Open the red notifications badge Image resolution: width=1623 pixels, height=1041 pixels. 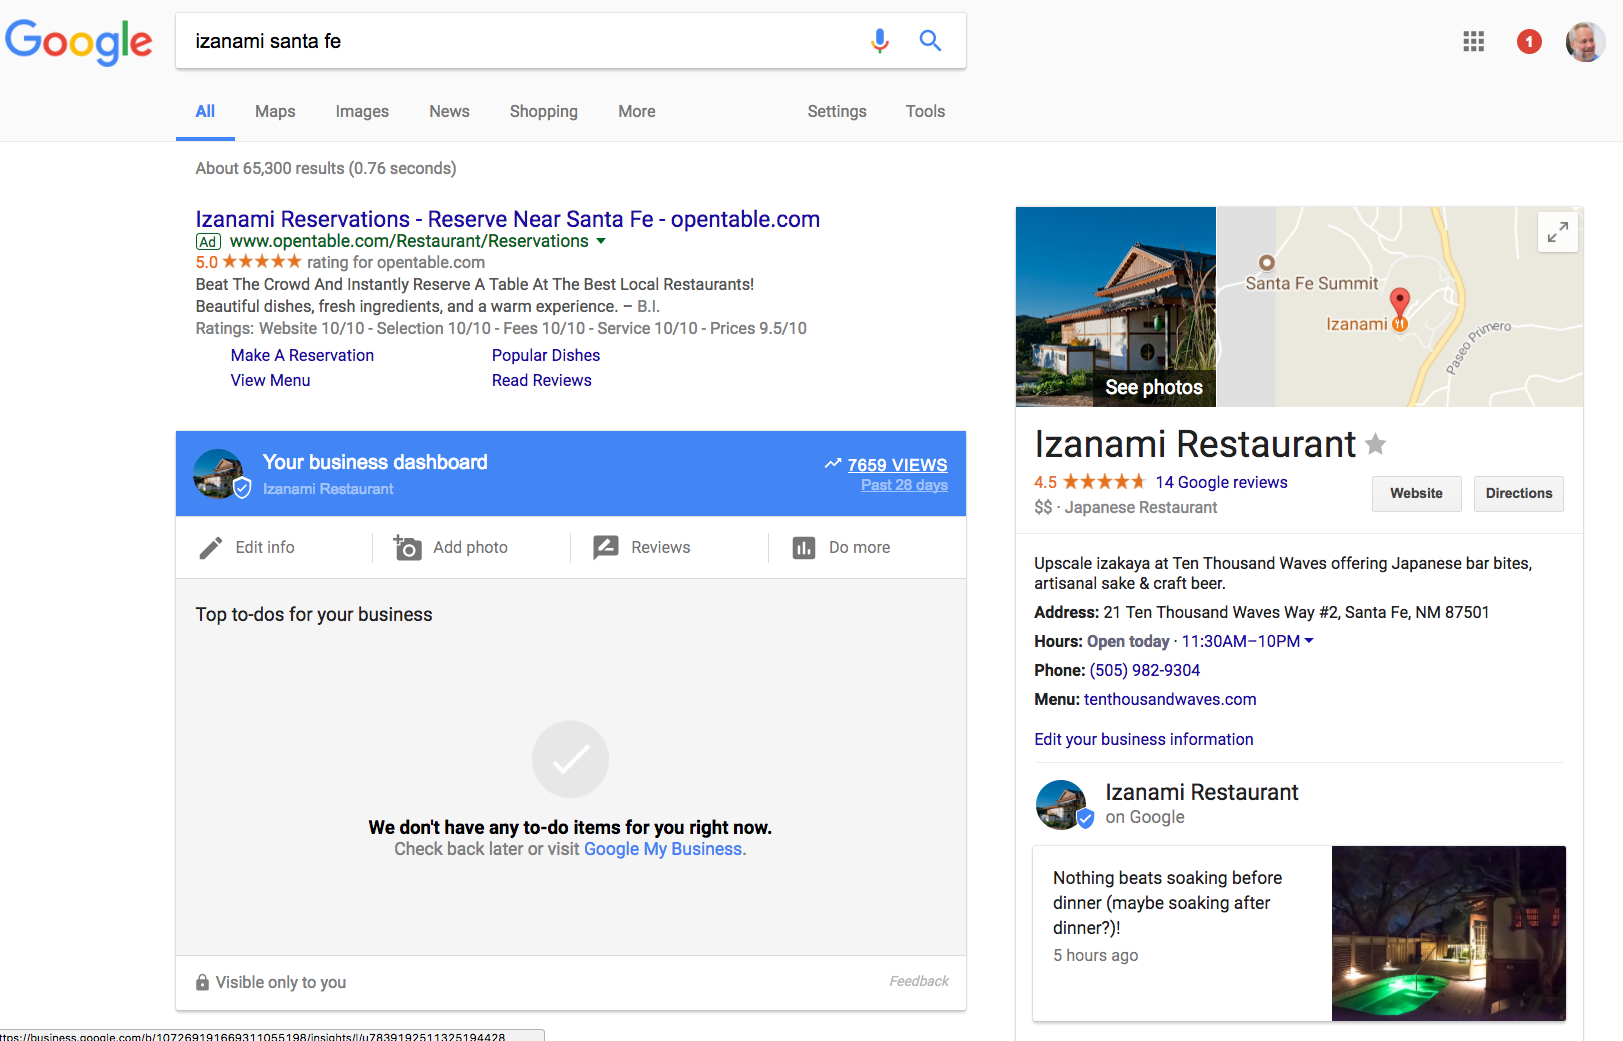[1528, 41]
